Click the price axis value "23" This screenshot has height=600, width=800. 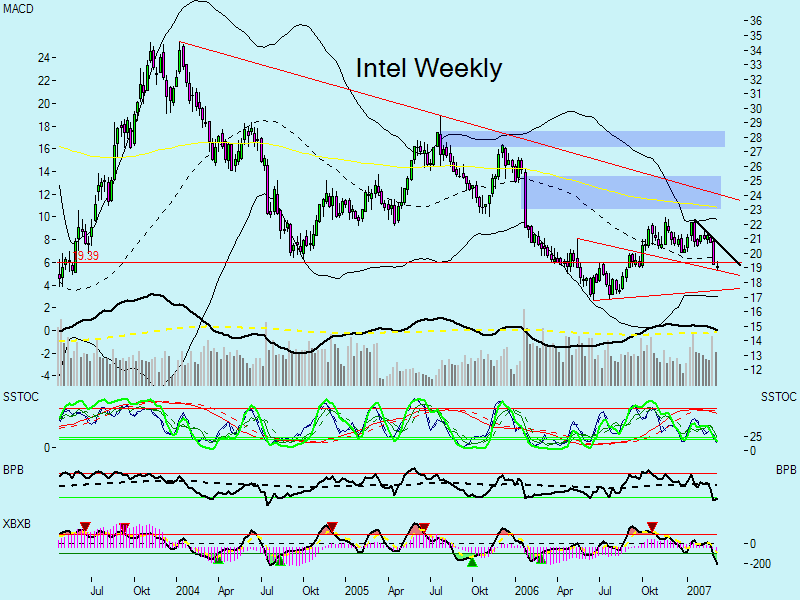coord(756,210)
